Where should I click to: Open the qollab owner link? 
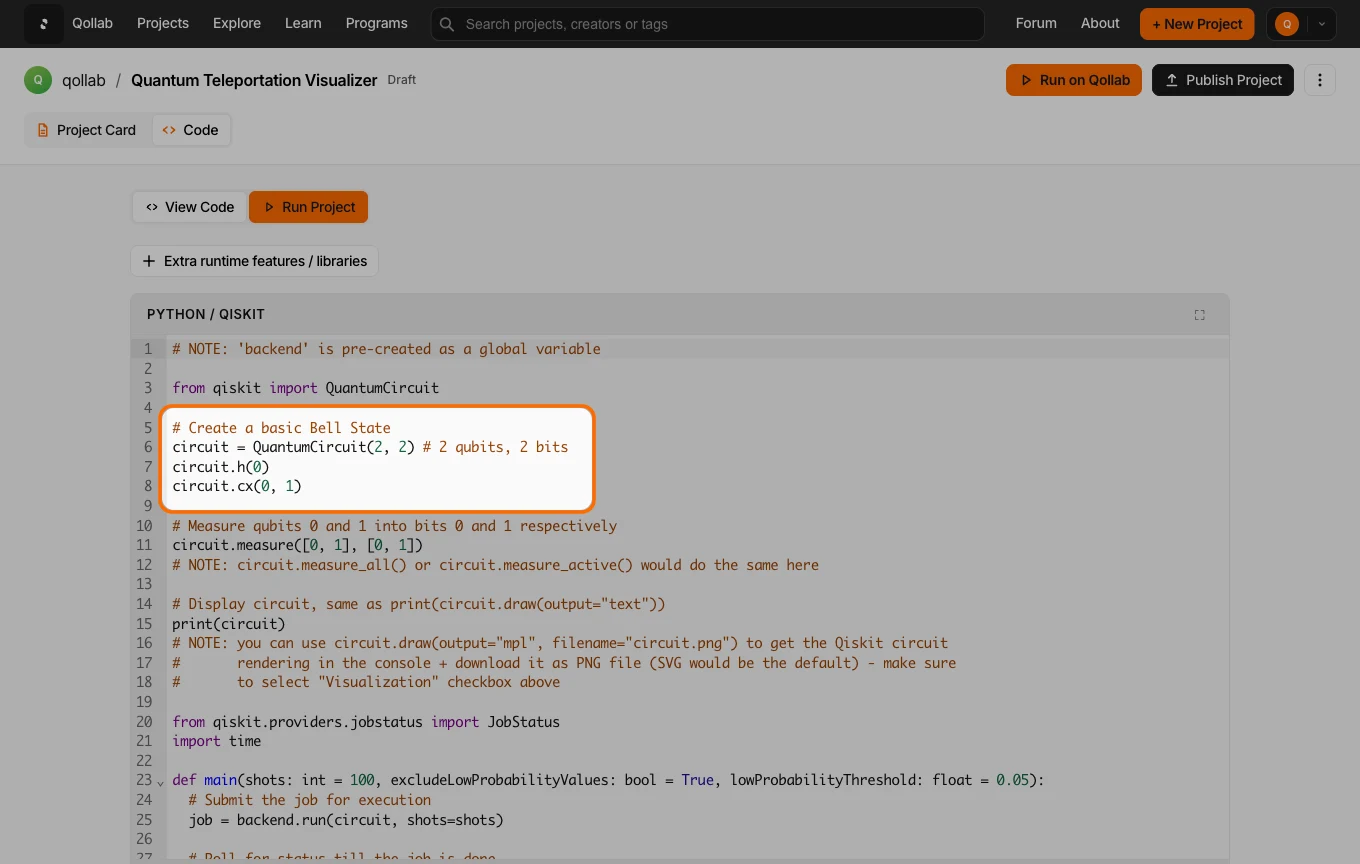pyautogui.click(x=83, y=80)
